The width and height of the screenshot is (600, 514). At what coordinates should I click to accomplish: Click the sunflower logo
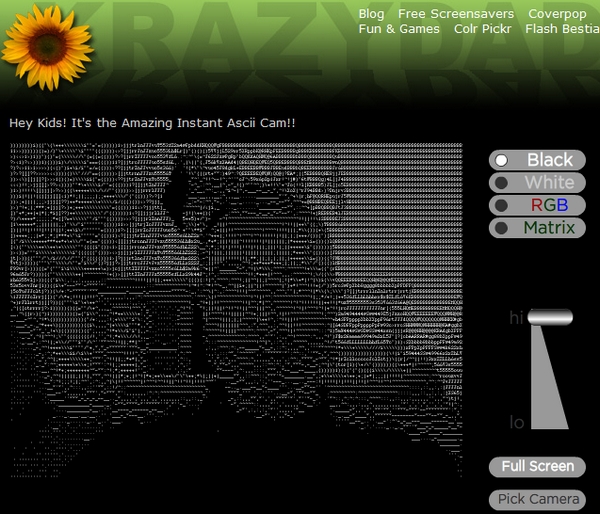pos(47,47)
